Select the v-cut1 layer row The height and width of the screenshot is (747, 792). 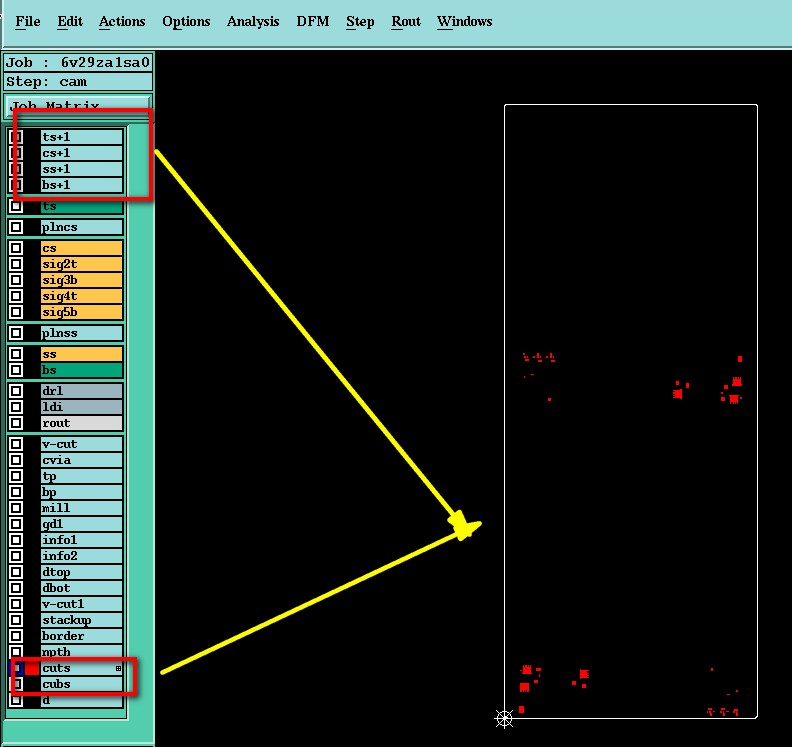82,604
